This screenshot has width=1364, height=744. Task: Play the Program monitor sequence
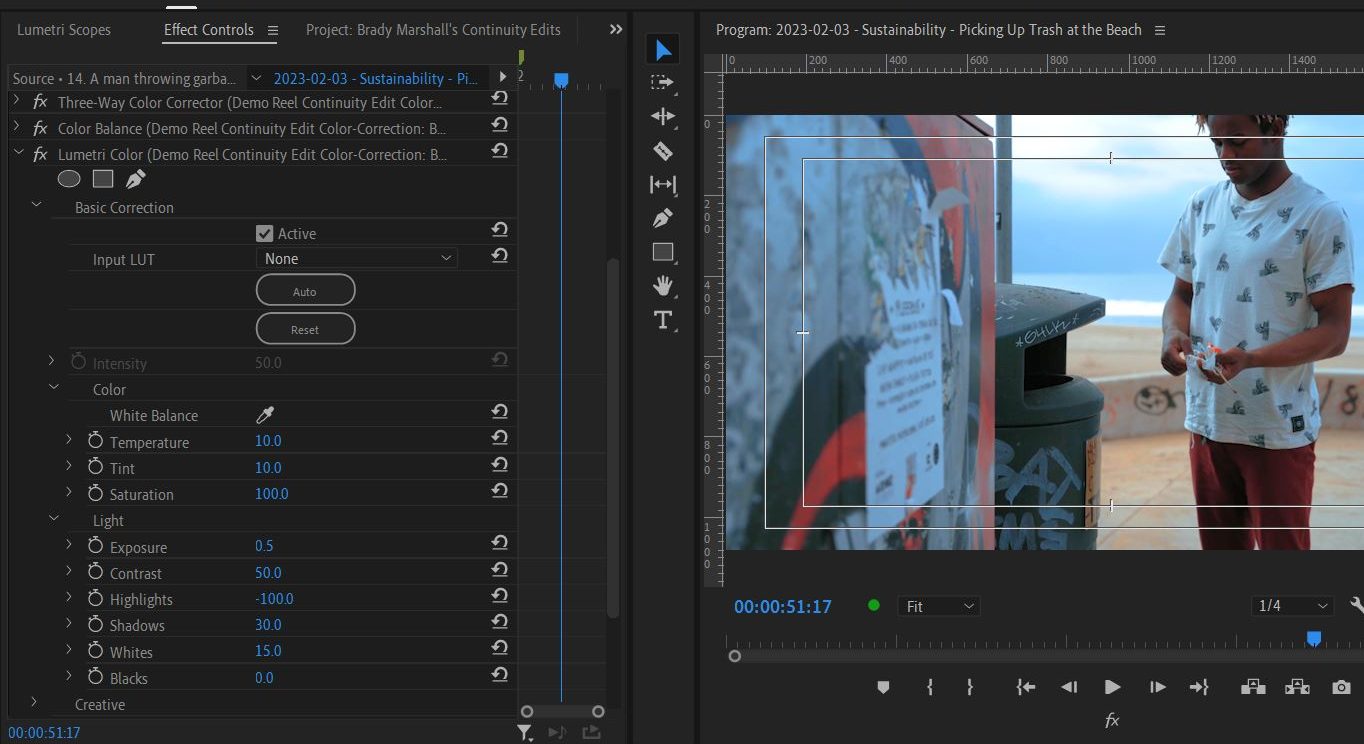click(1112, 687)
